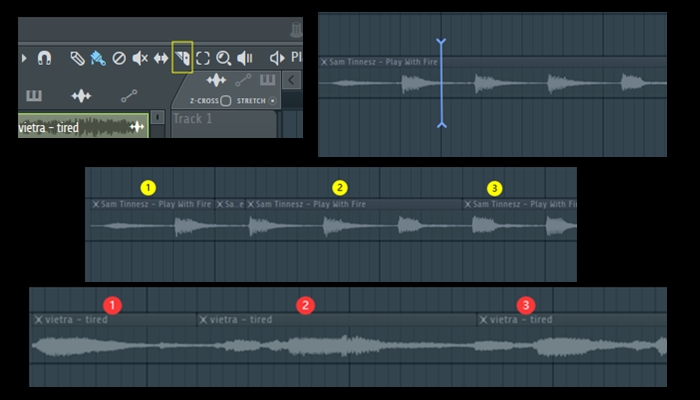The image size is (700, 400).
Task: Select the Mute tool speaker icon
Action: coord(140,58)
